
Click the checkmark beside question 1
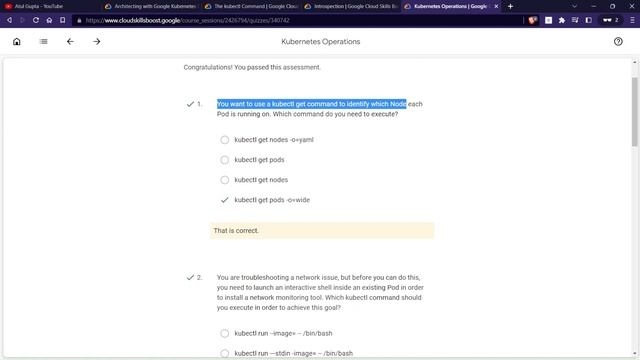(x=190, y=104)
